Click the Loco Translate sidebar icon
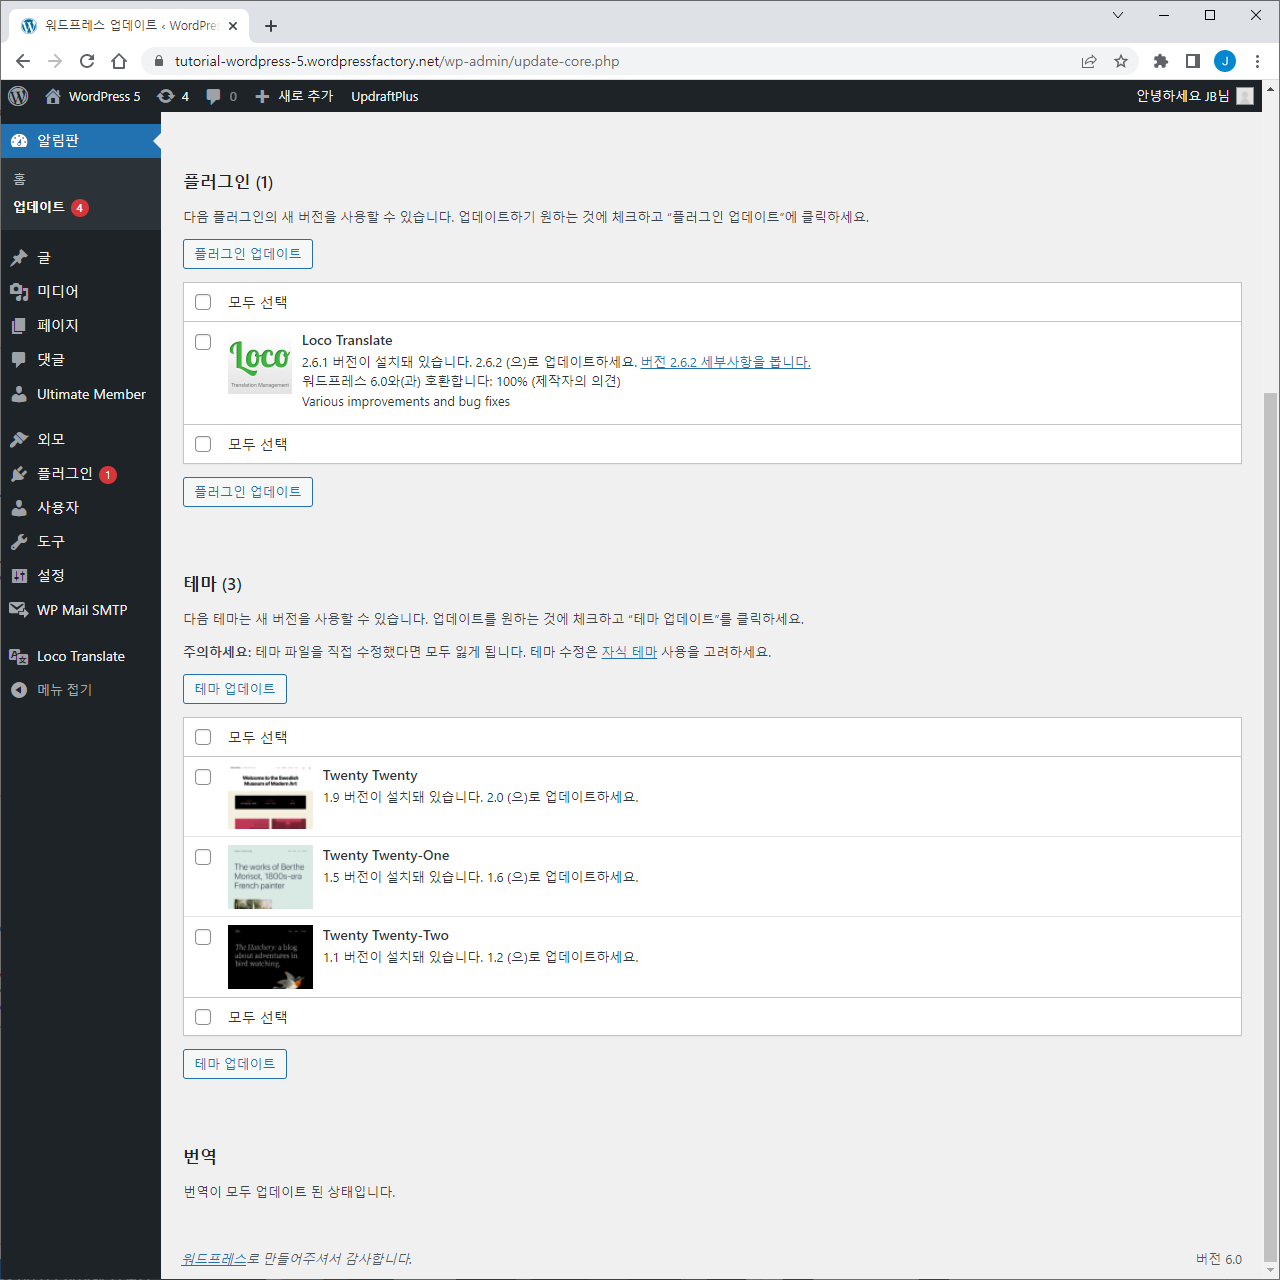Viewport: 1280px width, 1280px height. click(19, 656)
